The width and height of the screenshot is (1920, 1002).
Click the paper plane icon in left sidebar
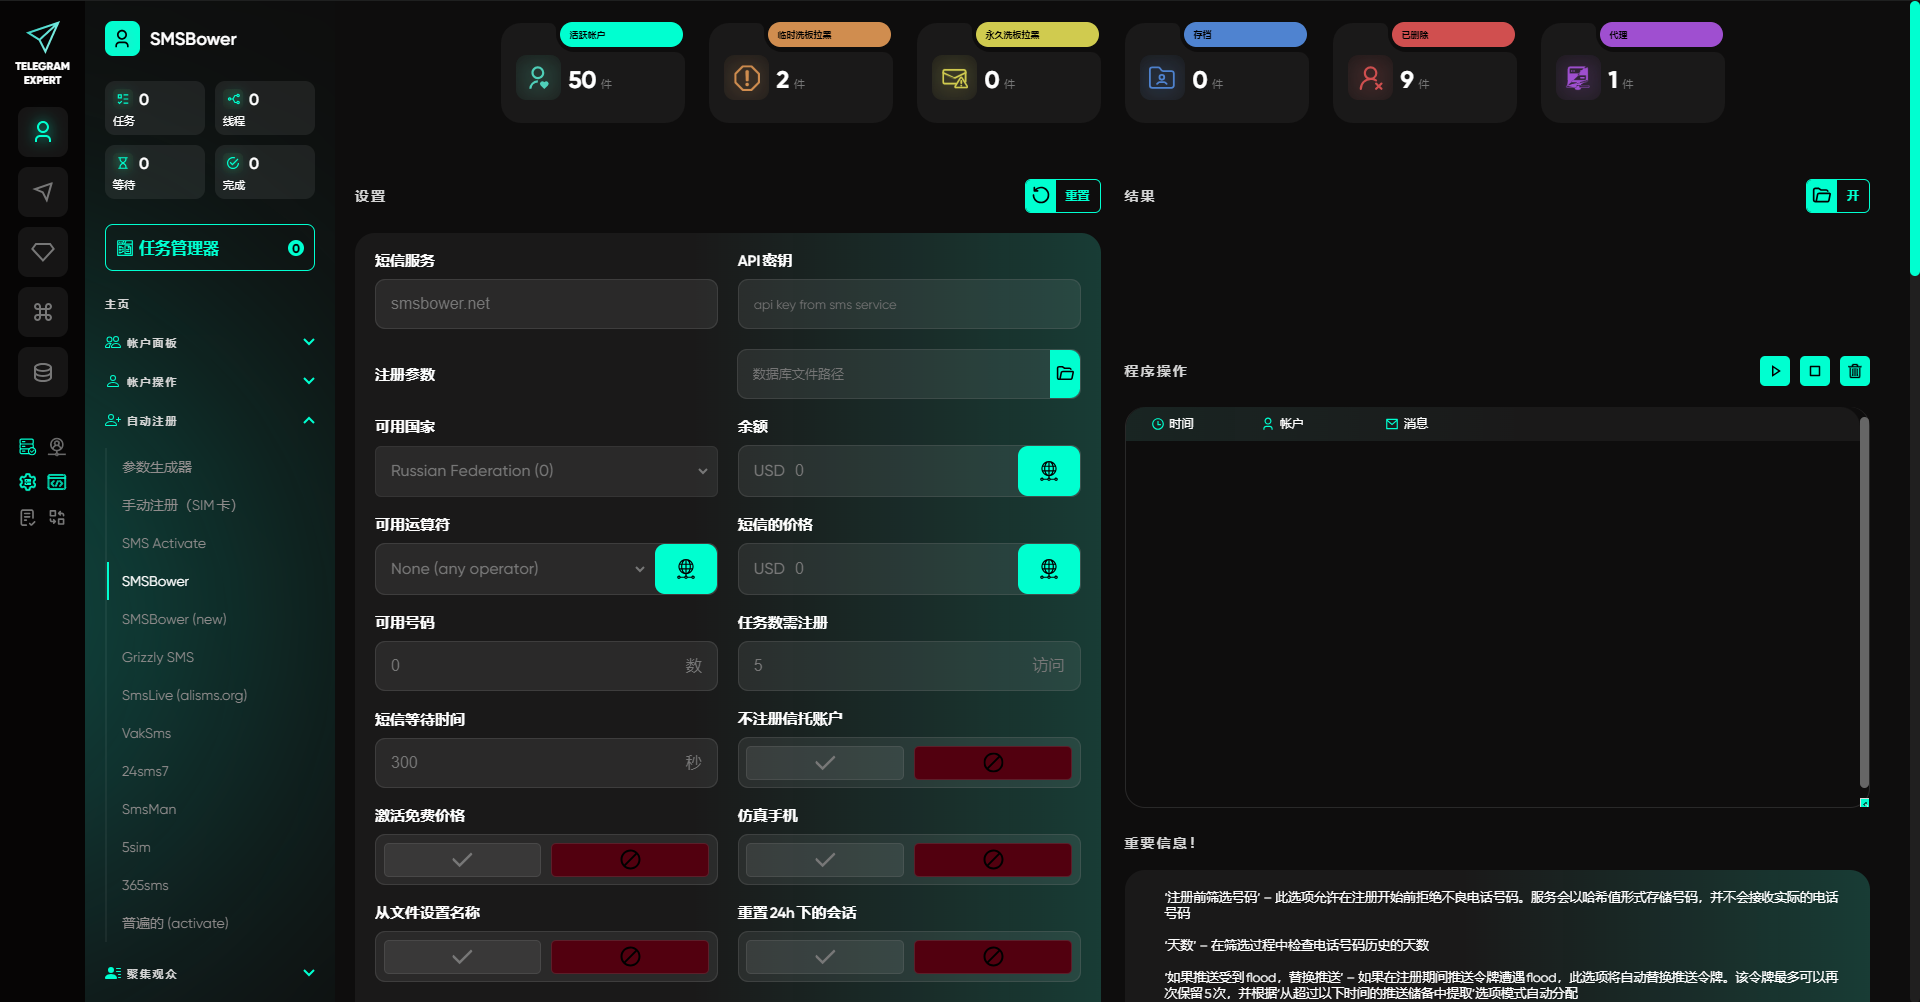(43, 192)
